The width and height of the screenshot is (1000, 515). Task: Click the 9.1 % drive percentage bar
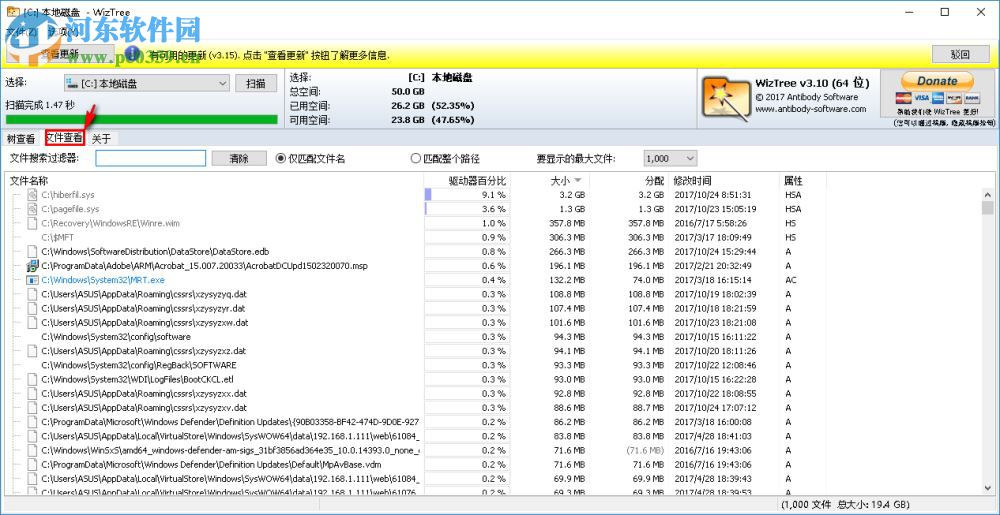(x=467, y=195)
